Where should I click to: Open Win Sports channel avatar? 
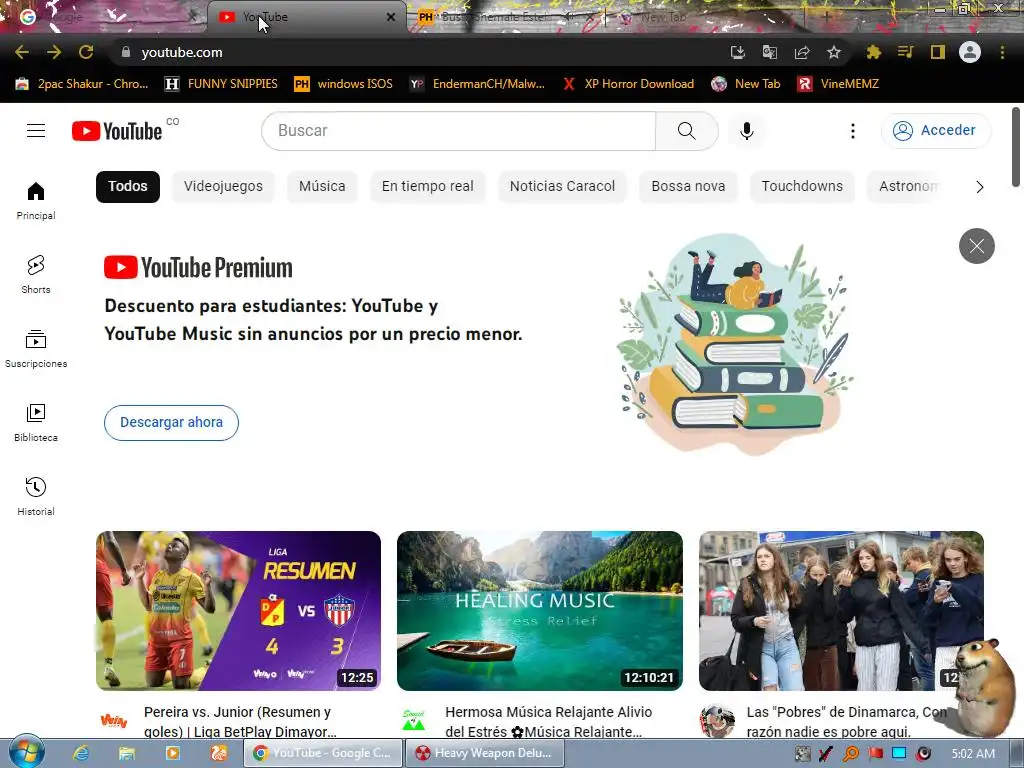[x=114, y=720]
